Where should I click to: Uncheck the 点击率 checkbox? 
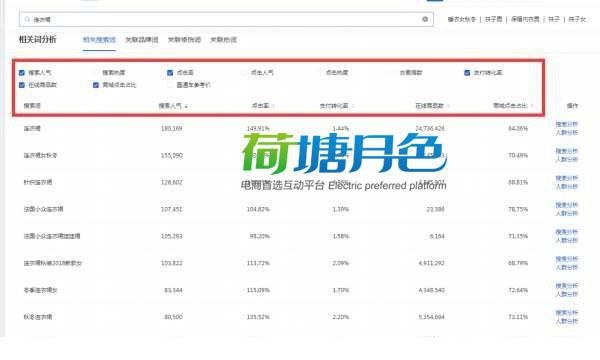170,73
